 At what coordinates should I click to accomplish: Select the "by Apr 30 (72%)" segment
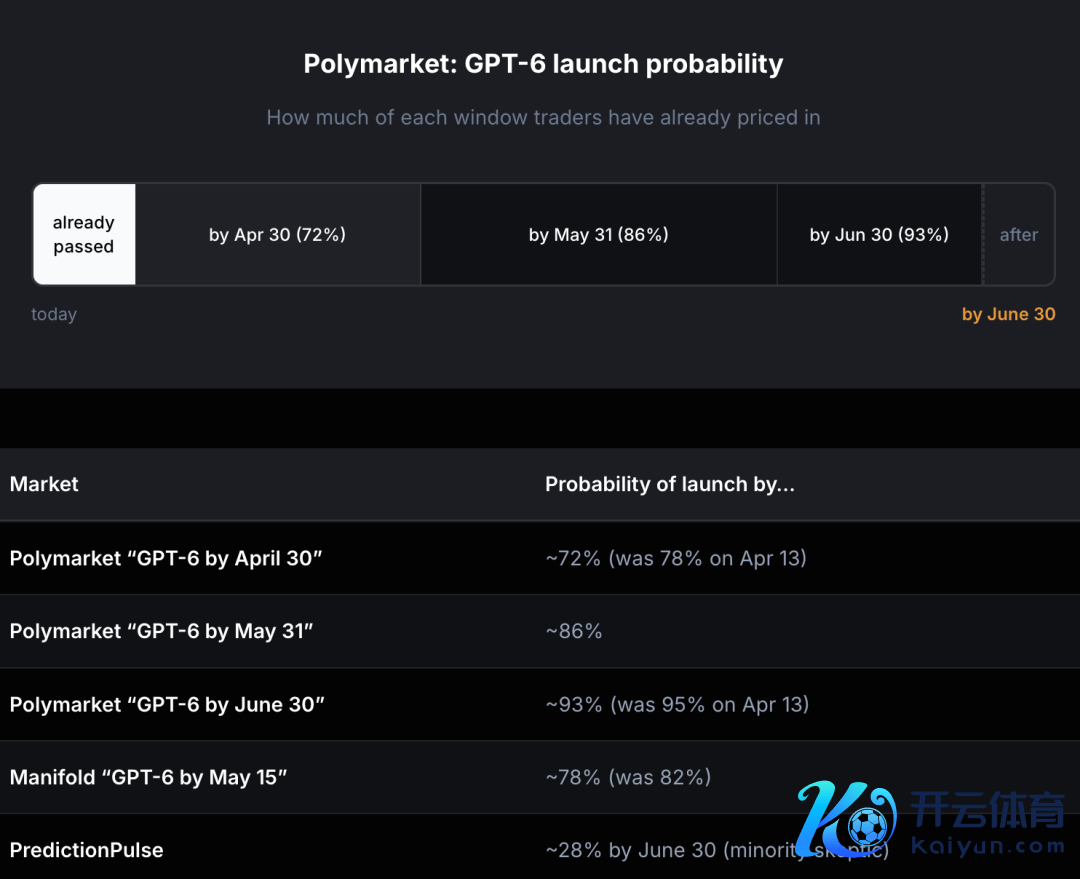click(277, 235)
